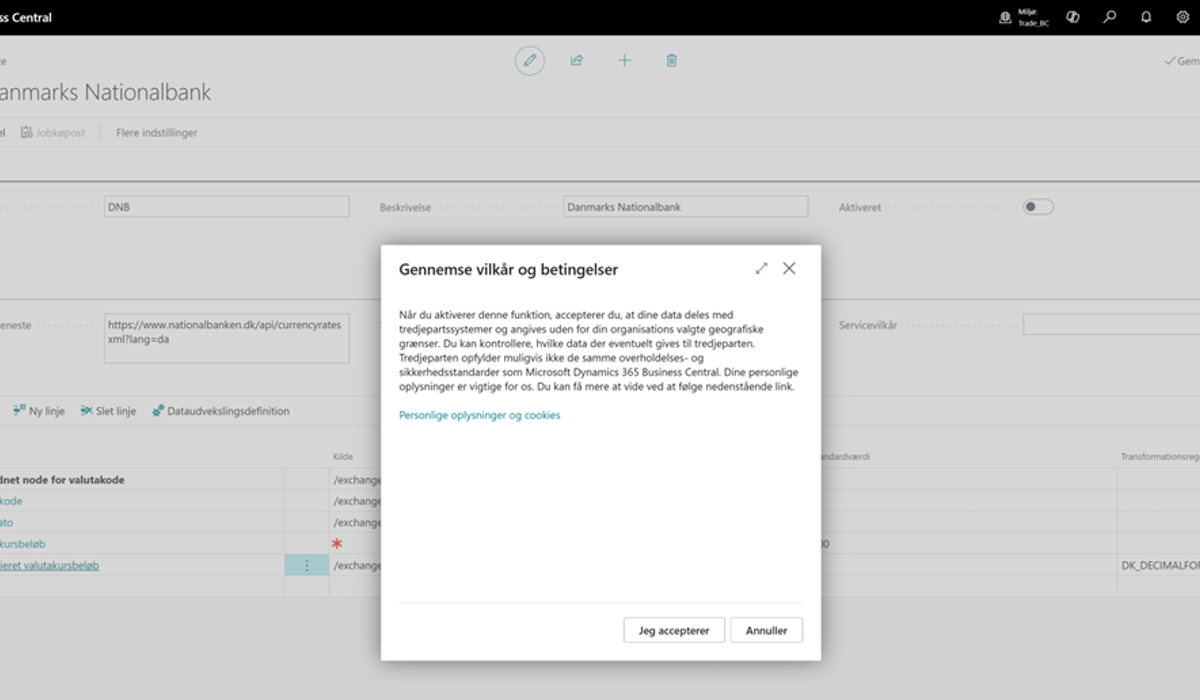Viewport: 1200px width, 700px height.
Task: Click the Jeg accepterer button
Action: [x=674, y=630]
